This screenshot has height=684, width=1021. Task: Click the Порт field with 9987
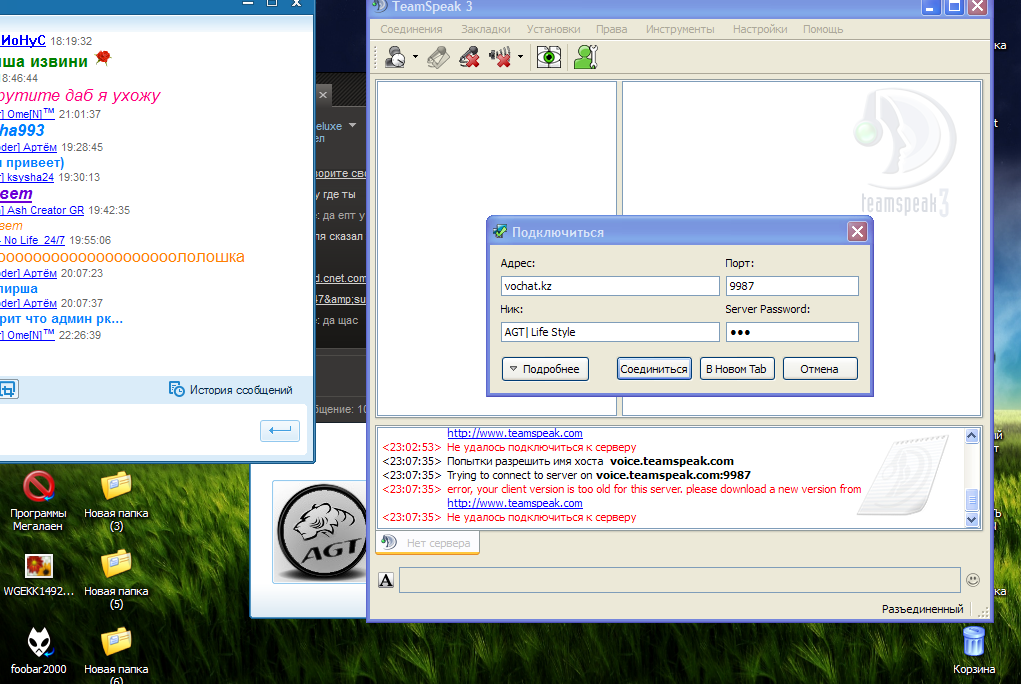(x=792, y=286)
